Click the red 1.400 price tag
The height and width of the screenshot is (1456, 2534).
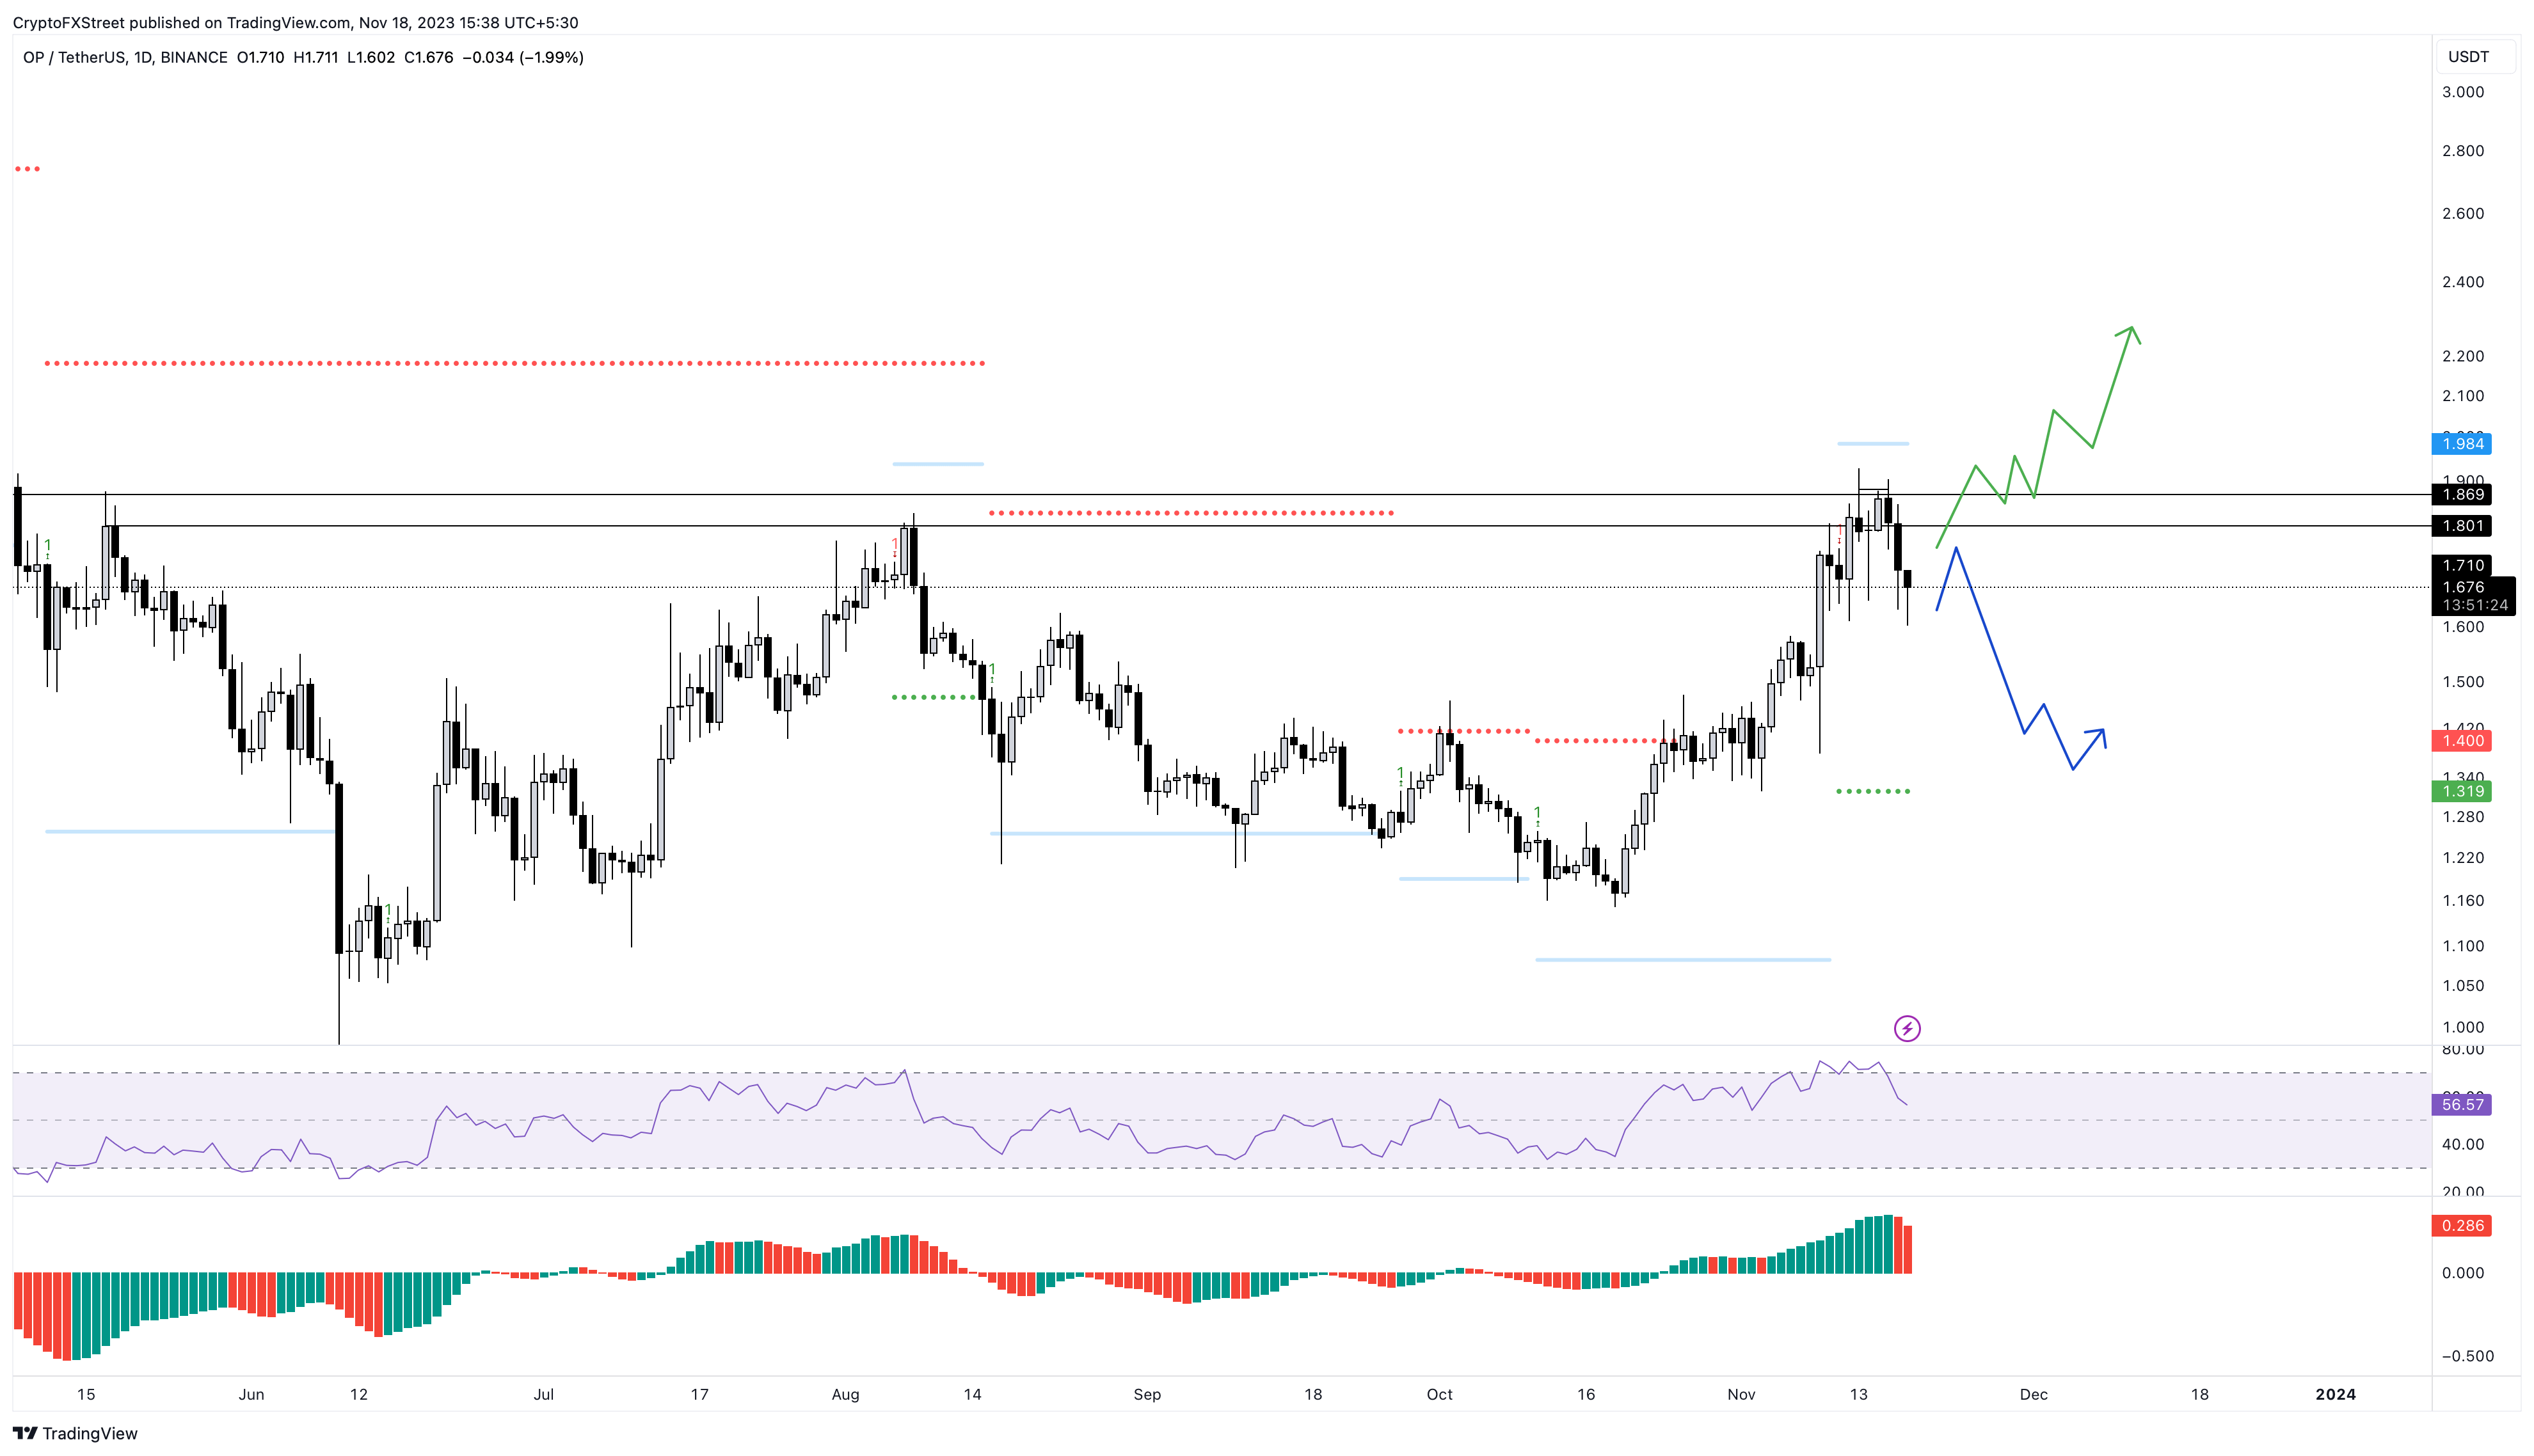(x=2462, y=741)
